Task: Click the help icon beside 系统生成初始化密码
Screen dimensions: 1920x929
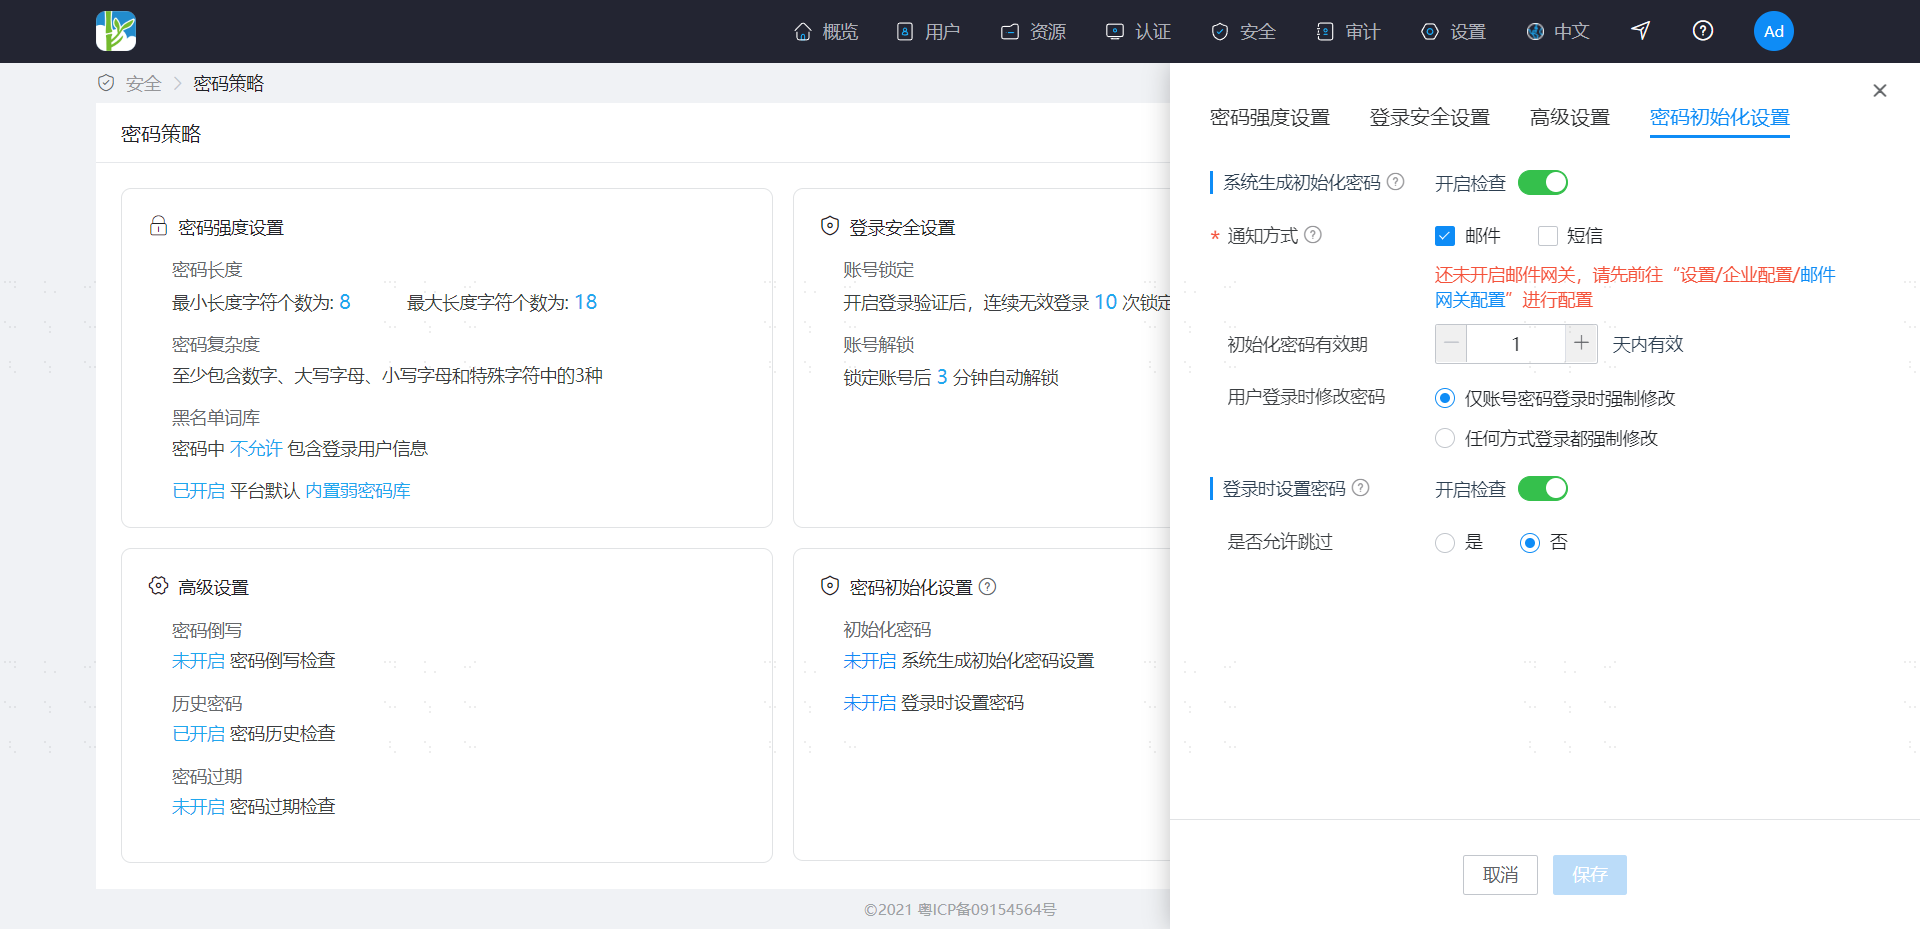Action: pyautogui.click(x=1396, y=182)
